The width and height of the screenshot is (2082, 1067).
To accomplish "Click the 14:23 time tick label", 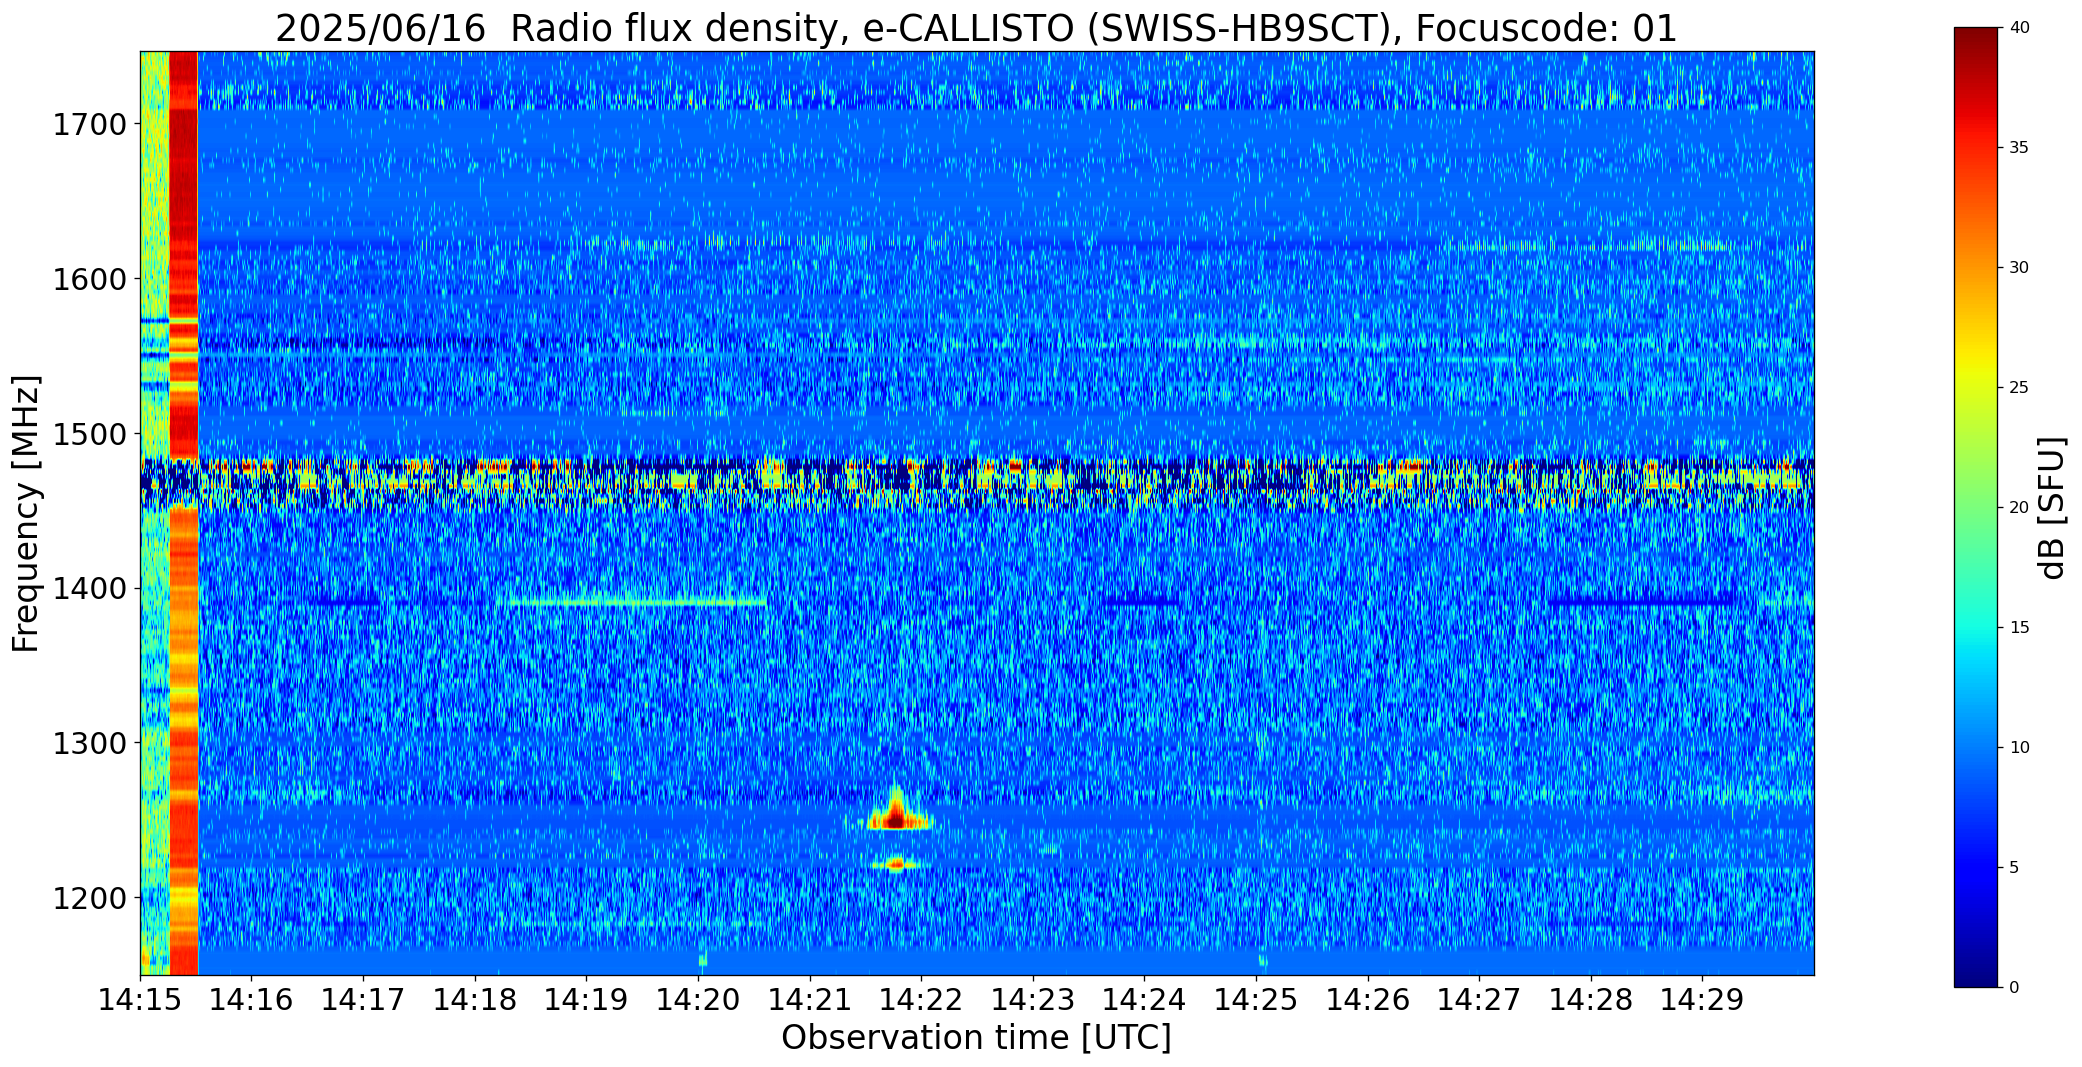I will pos(1033,999).
